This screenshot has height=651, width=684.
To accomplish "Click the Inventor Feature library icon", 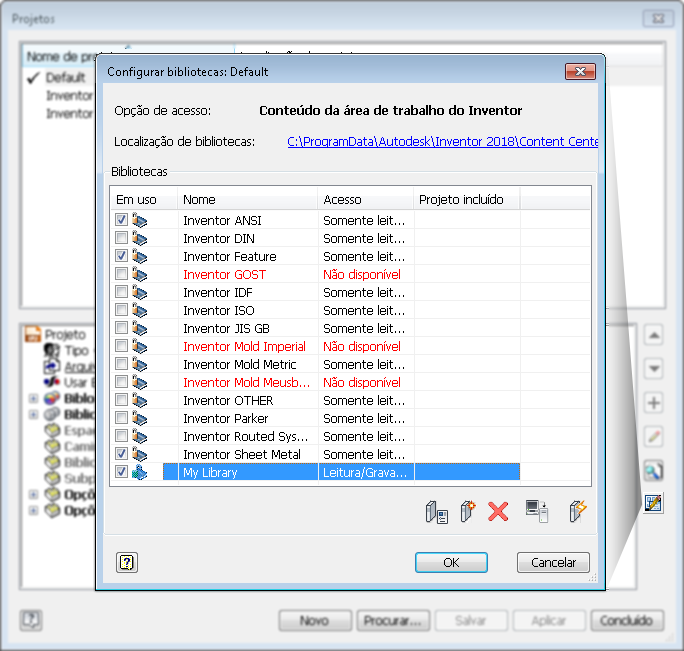I will pyautogui.click(x=140, y=256).
